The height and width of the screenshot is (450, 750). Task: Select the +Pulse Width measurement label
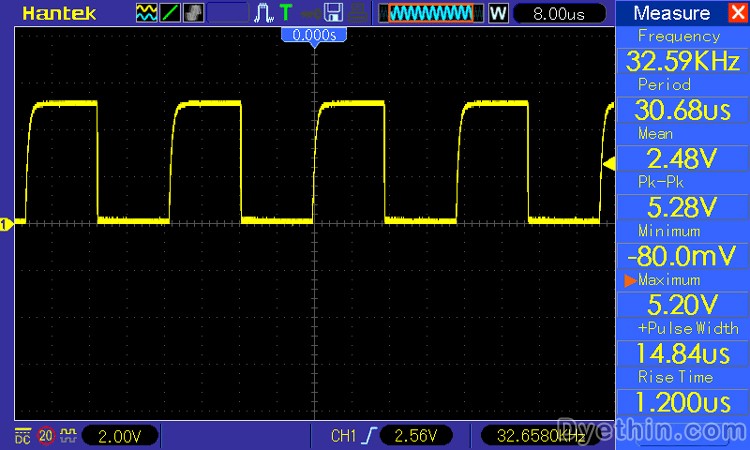click(x=688, y=328)
